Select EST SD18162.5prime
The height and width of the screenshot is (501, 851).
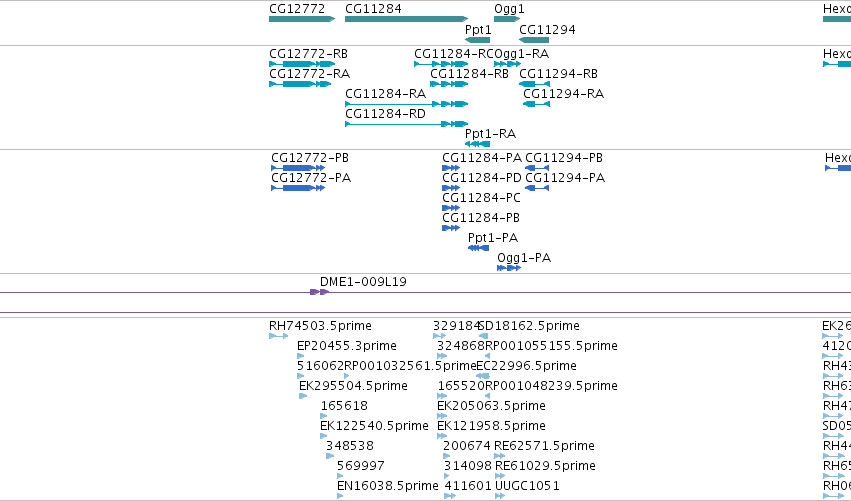[x=483, y=337]
